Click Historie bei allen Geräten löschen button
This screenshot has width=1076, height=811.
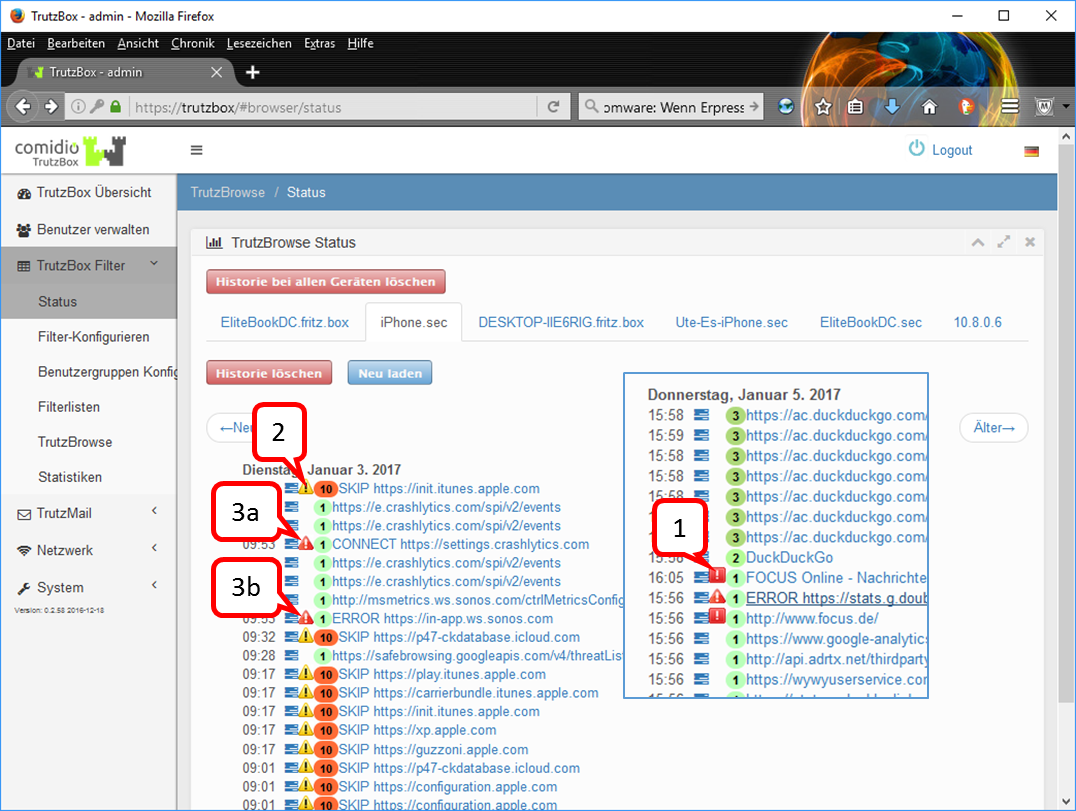pyautogui.click(x=326, y=281)
